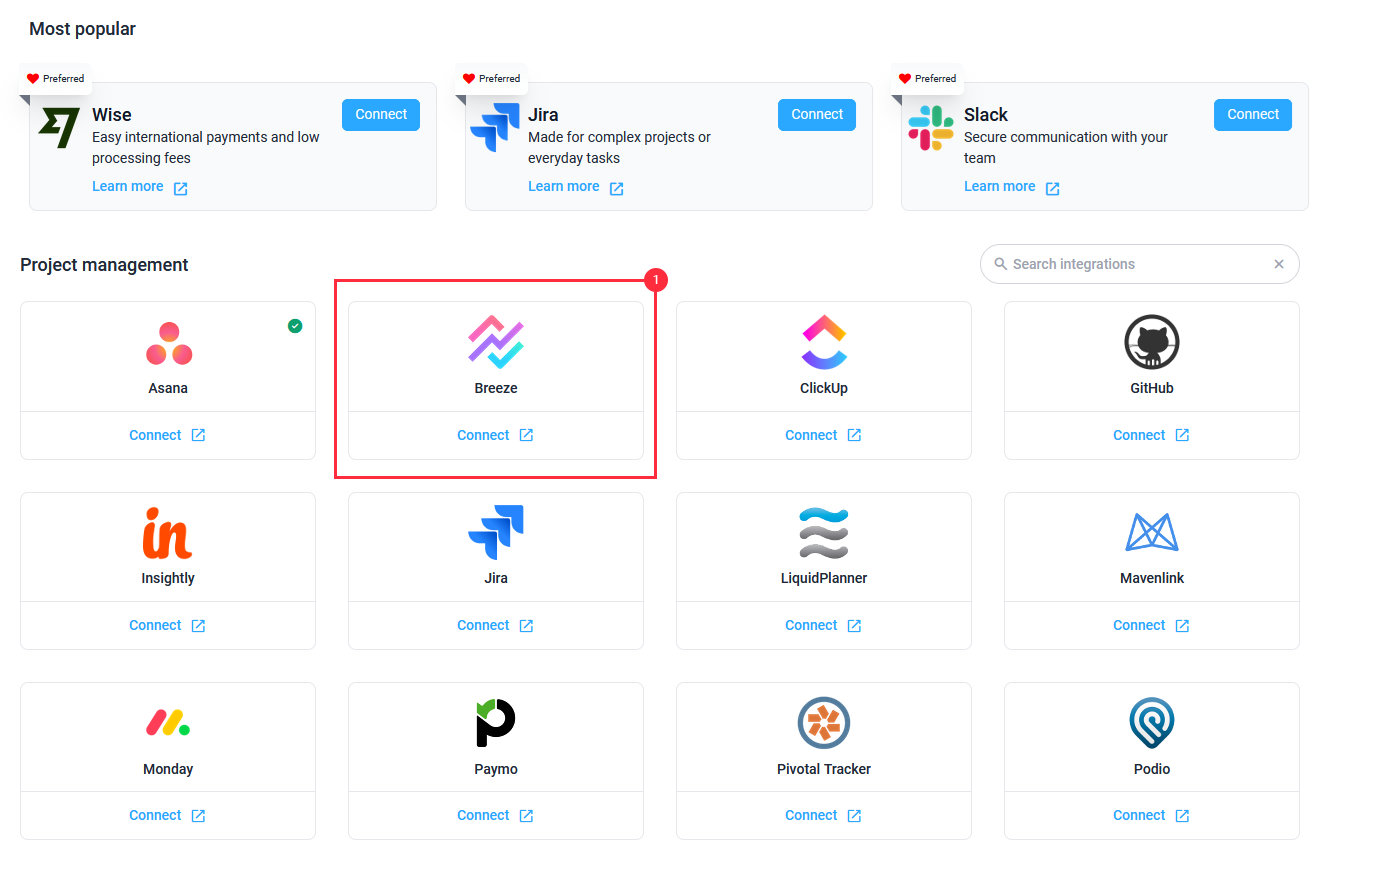This screenshot has height=876, width=1378.
Task: Click the search magnifier icon
Action: [1000, 264]
